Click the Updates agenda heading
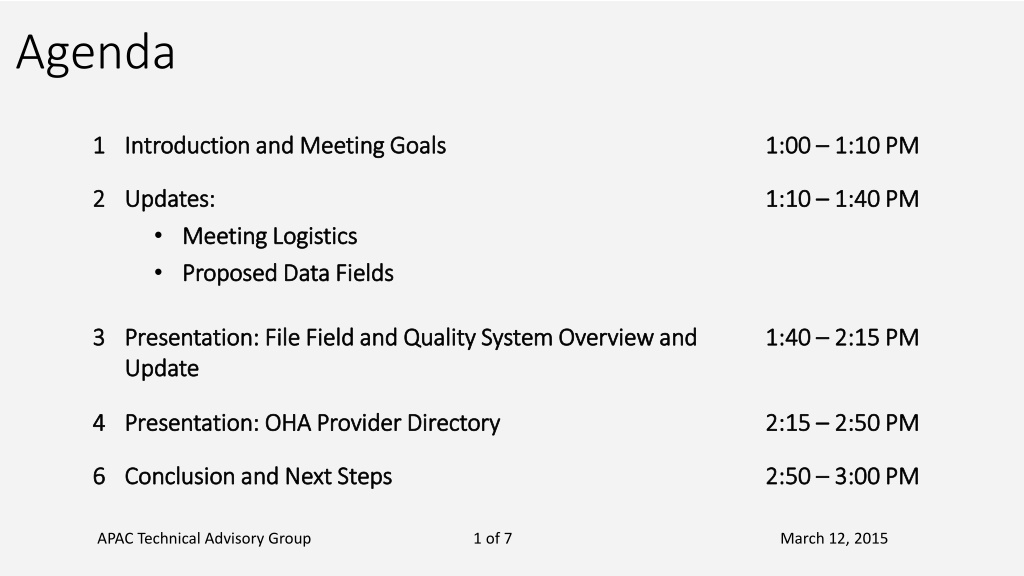 170,199
